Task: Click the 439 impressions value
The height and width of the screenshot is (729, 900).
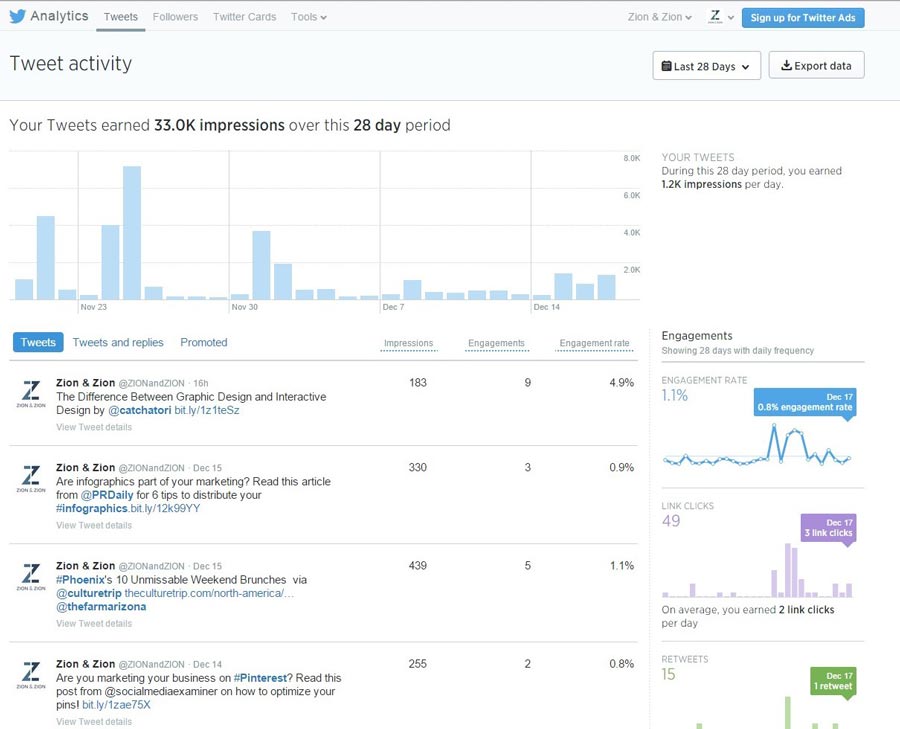Action: coord(418,566)
